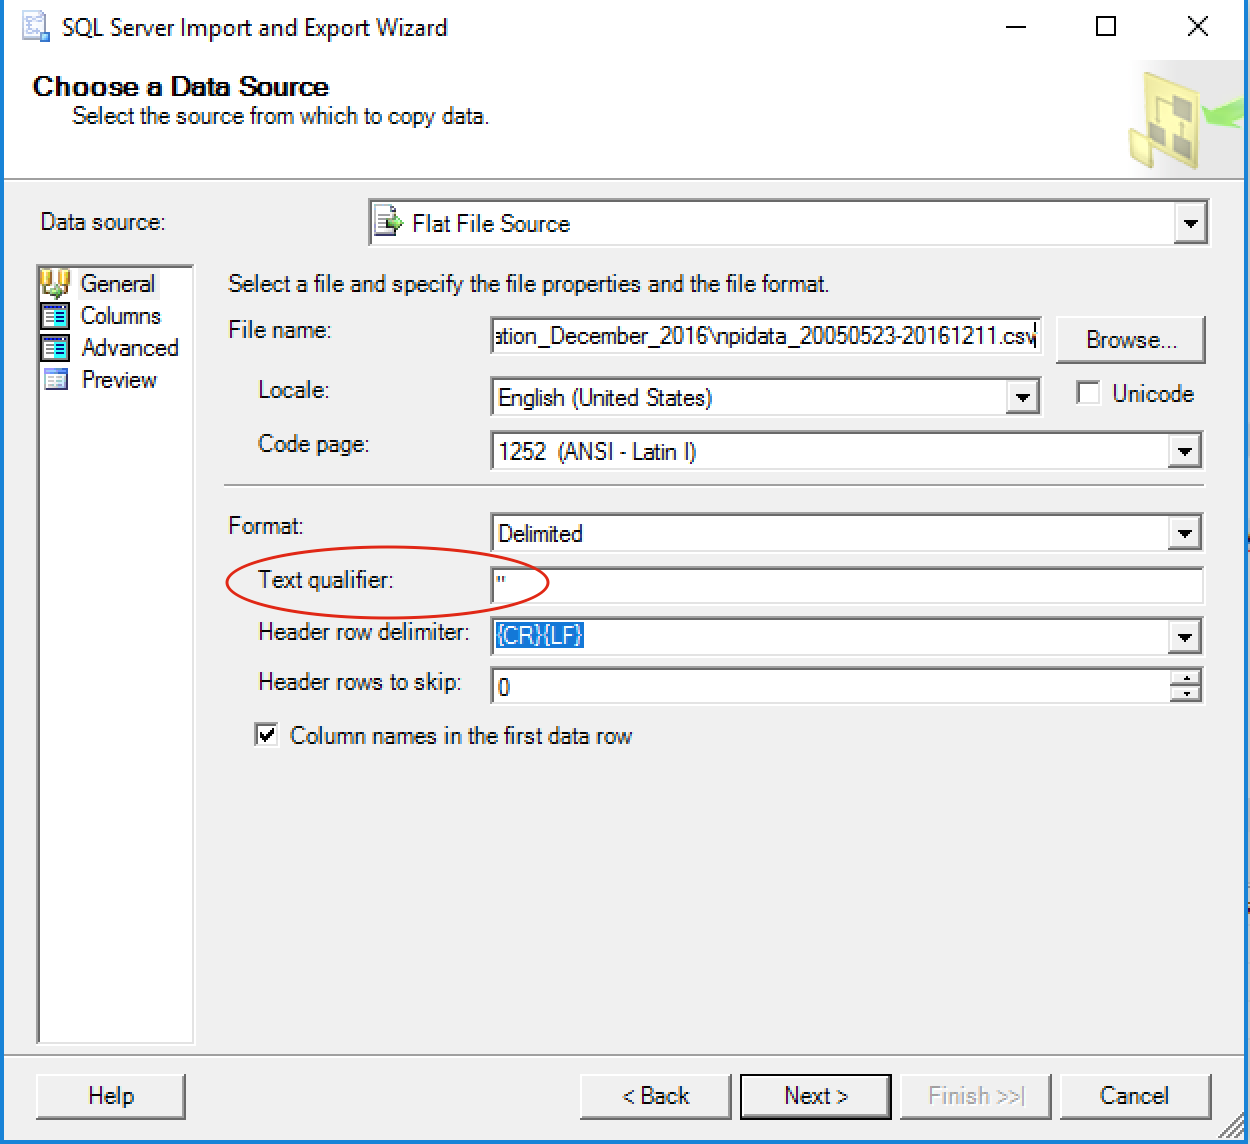Select the Columns section
Screen dimensions: 1250x1144
point(120,316)
